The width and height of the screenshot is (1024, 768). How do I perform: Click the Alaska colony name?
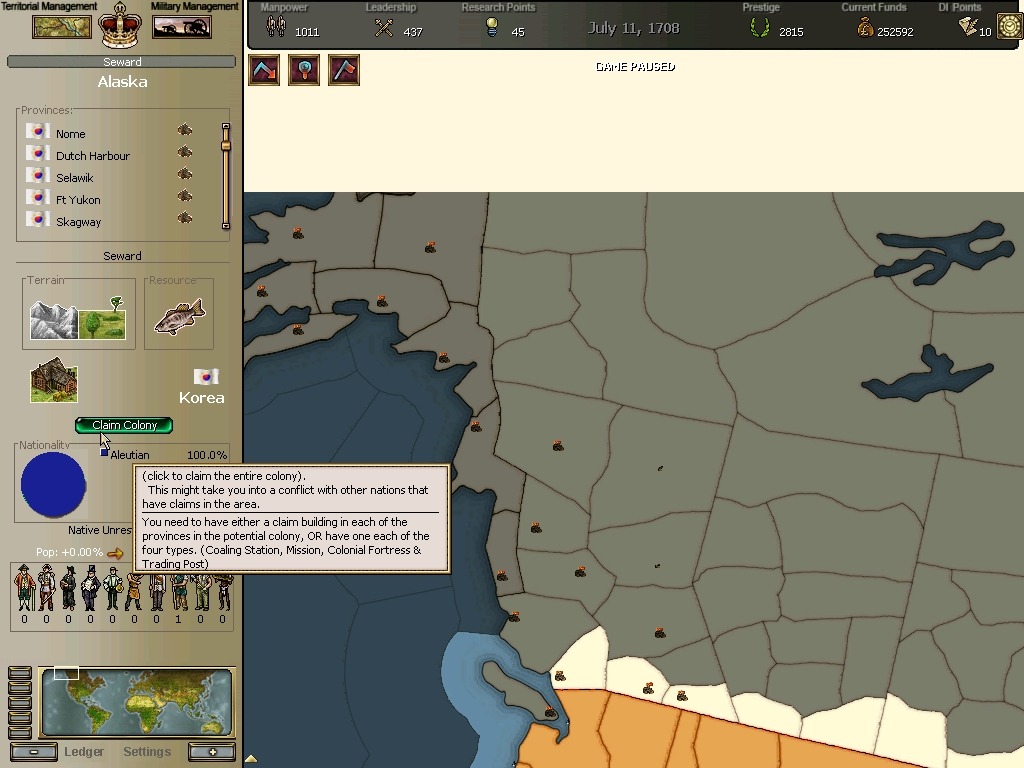click(122, 82)
